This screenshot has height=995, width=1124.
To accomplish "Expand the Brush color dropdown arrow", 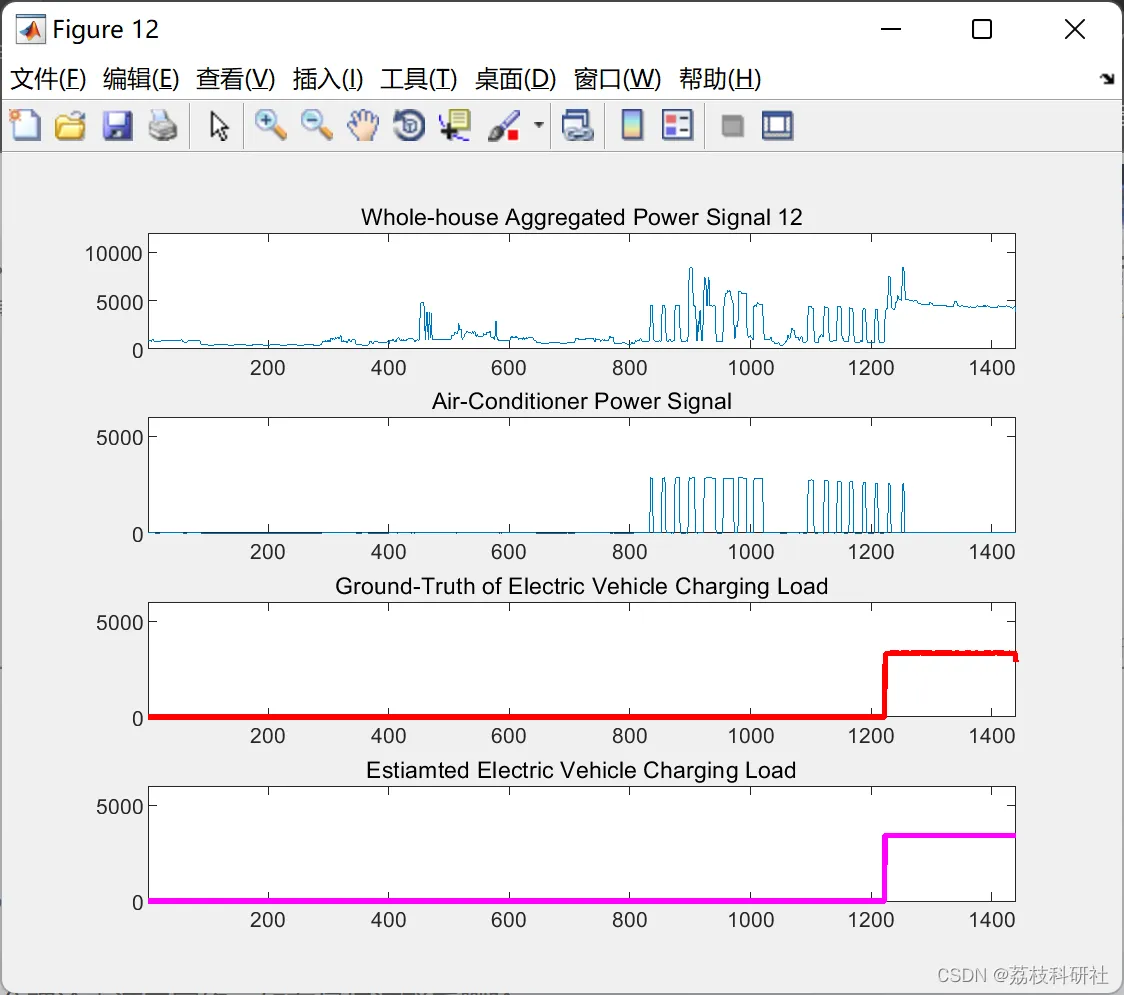I will pos(539,125).
